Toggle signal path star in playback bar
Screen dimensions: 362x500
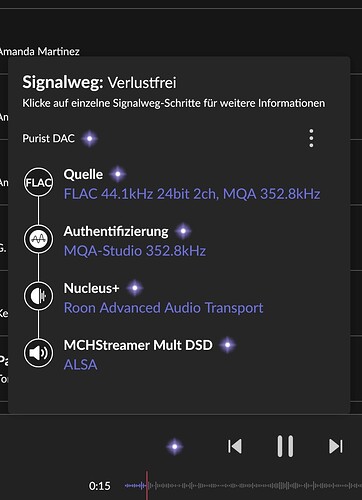[175, 446]
